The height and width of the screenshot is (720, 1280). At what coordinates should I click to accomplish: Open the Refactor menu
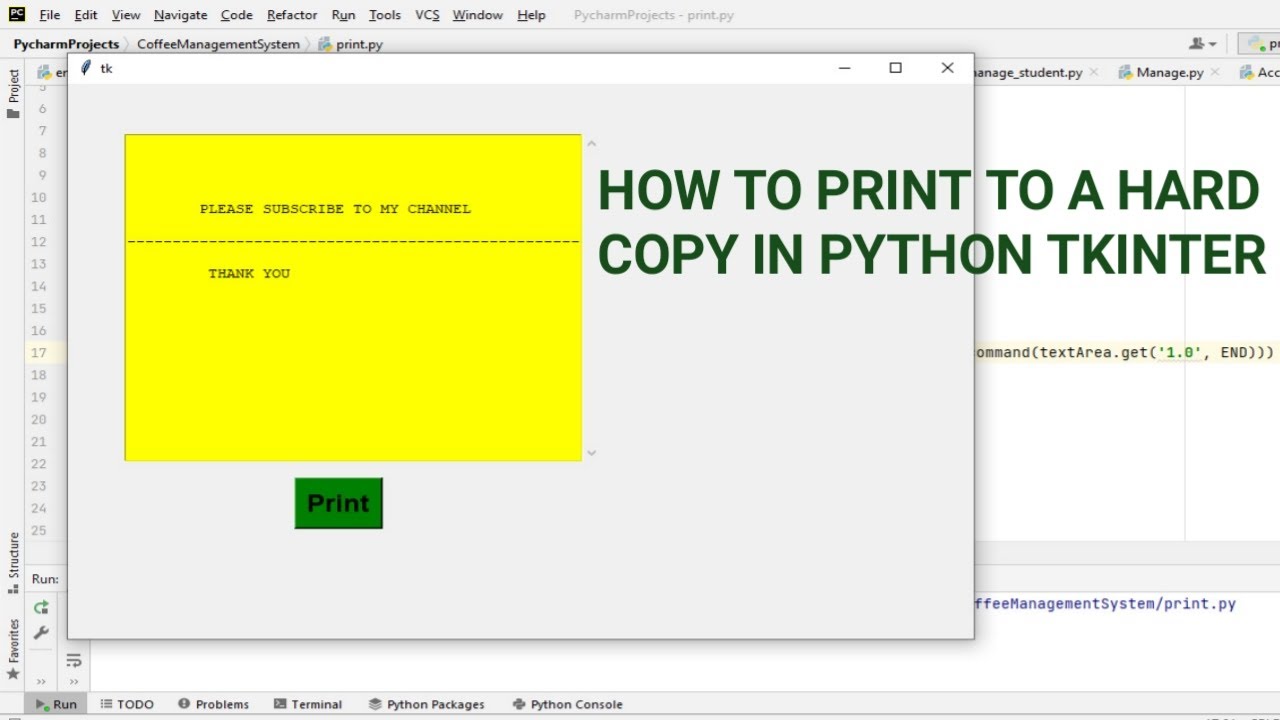292,15
